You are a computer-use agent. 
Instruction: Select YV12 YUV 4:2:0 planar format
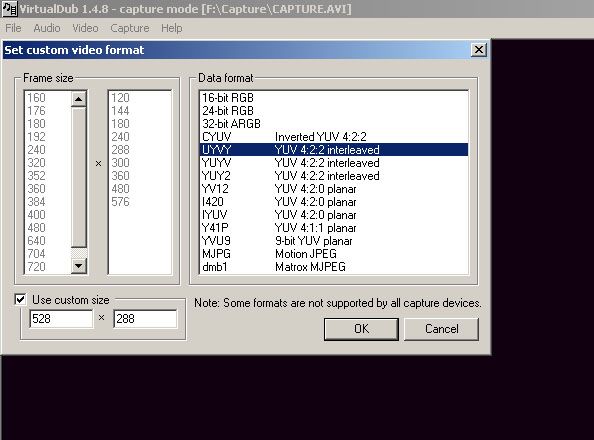point(334,189)
